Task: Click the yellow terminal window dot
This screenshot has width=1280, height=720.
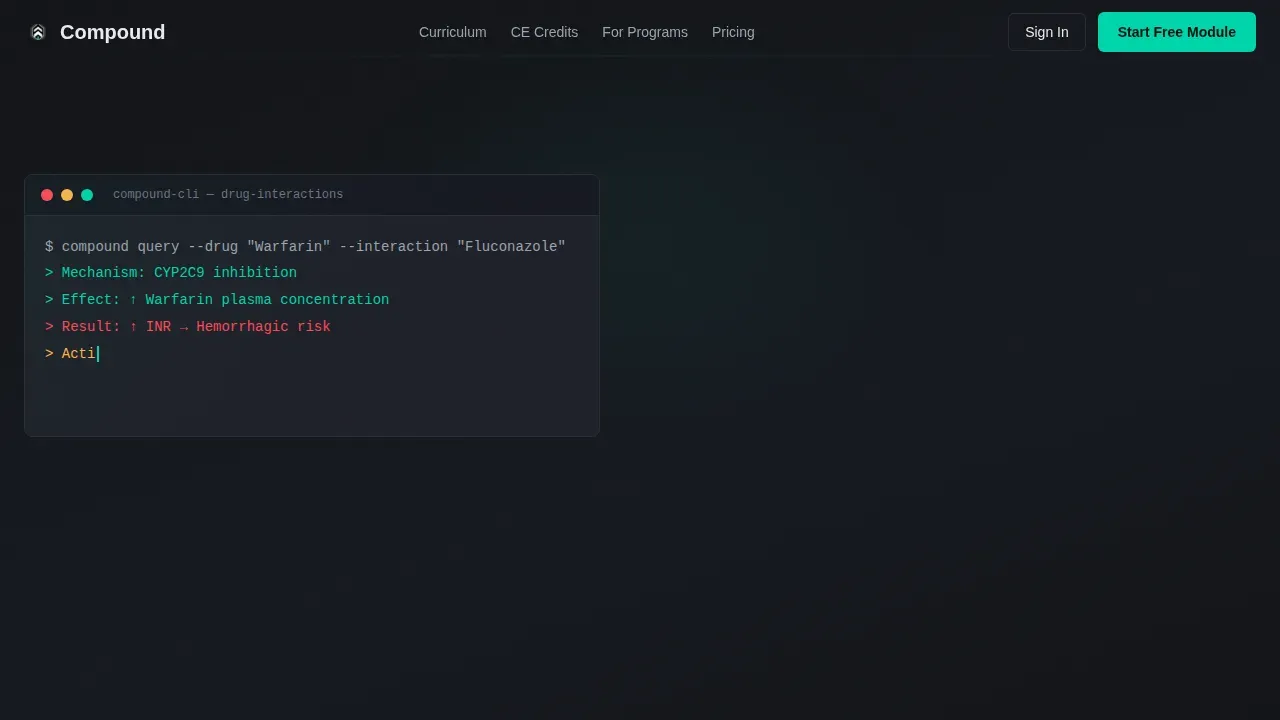Action: tap(67, 195)
